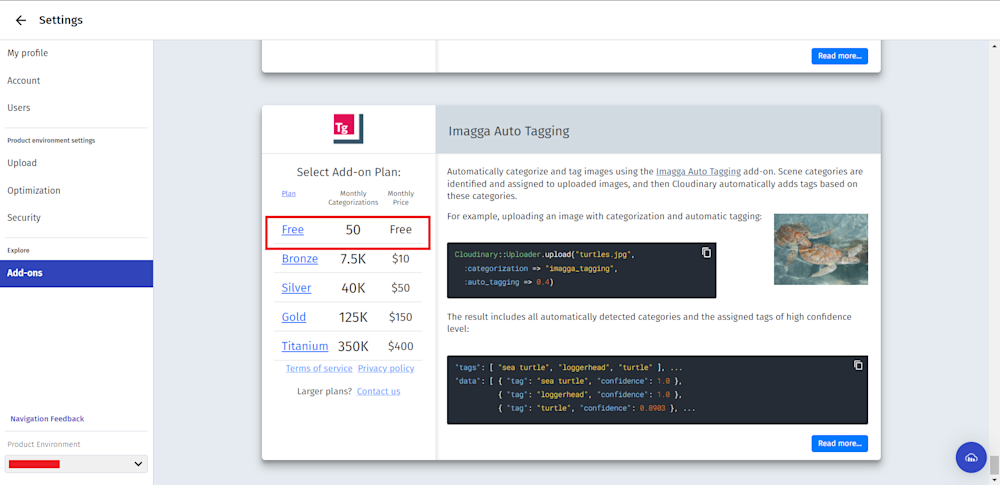Copy the tags JSON result snippet
Viewport: 1000px width, 485px height.
point(858,365)
